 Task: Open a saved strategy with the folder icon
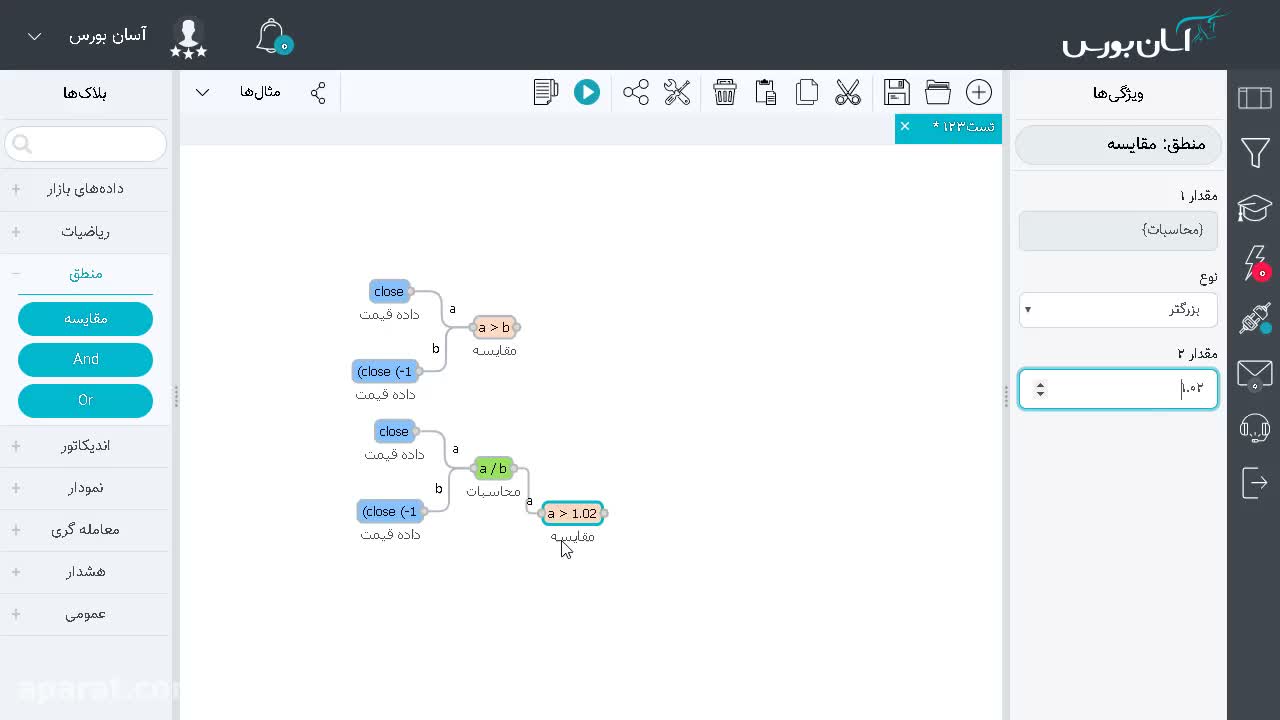[x=938, y=92]
